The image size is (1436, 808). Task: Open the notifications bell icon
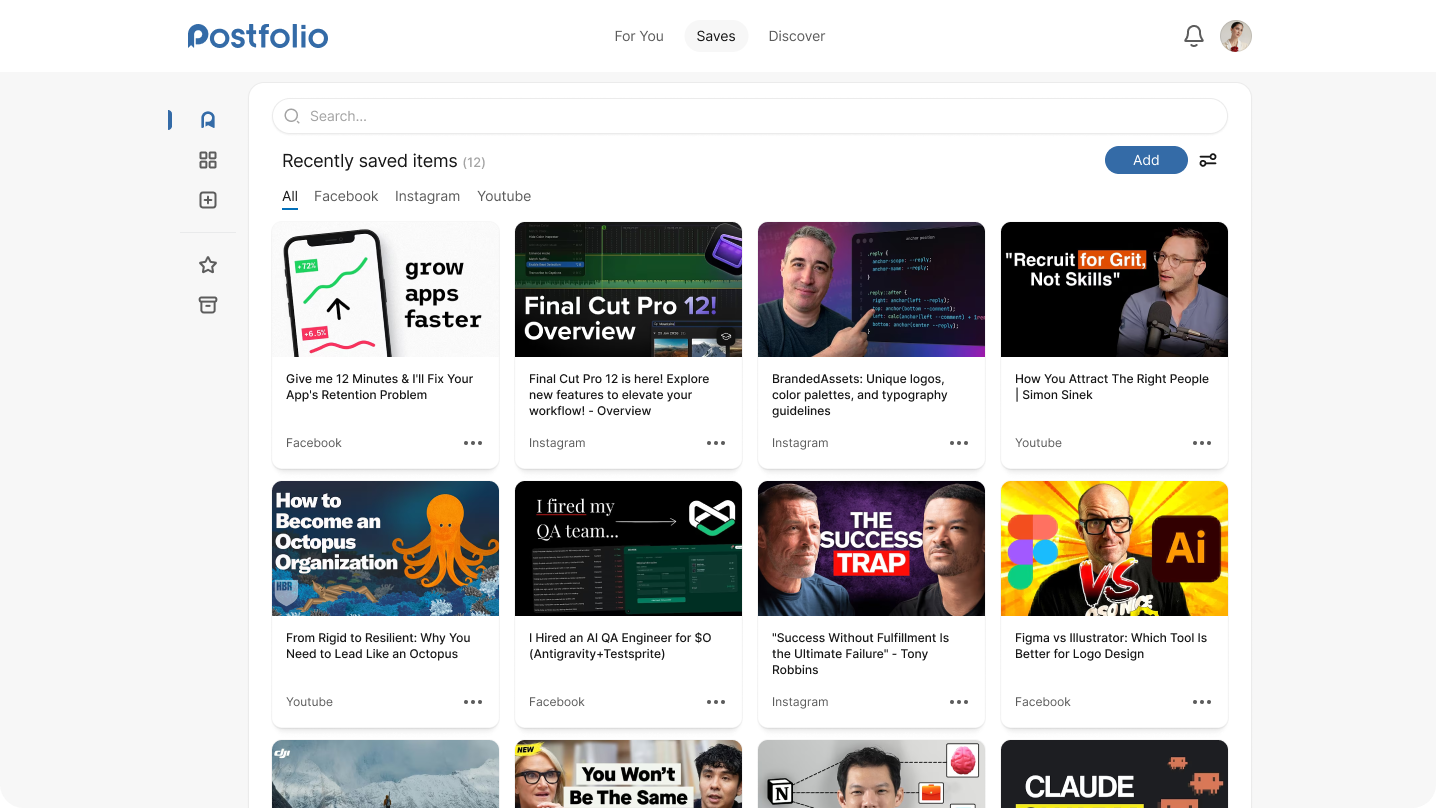1193,36
